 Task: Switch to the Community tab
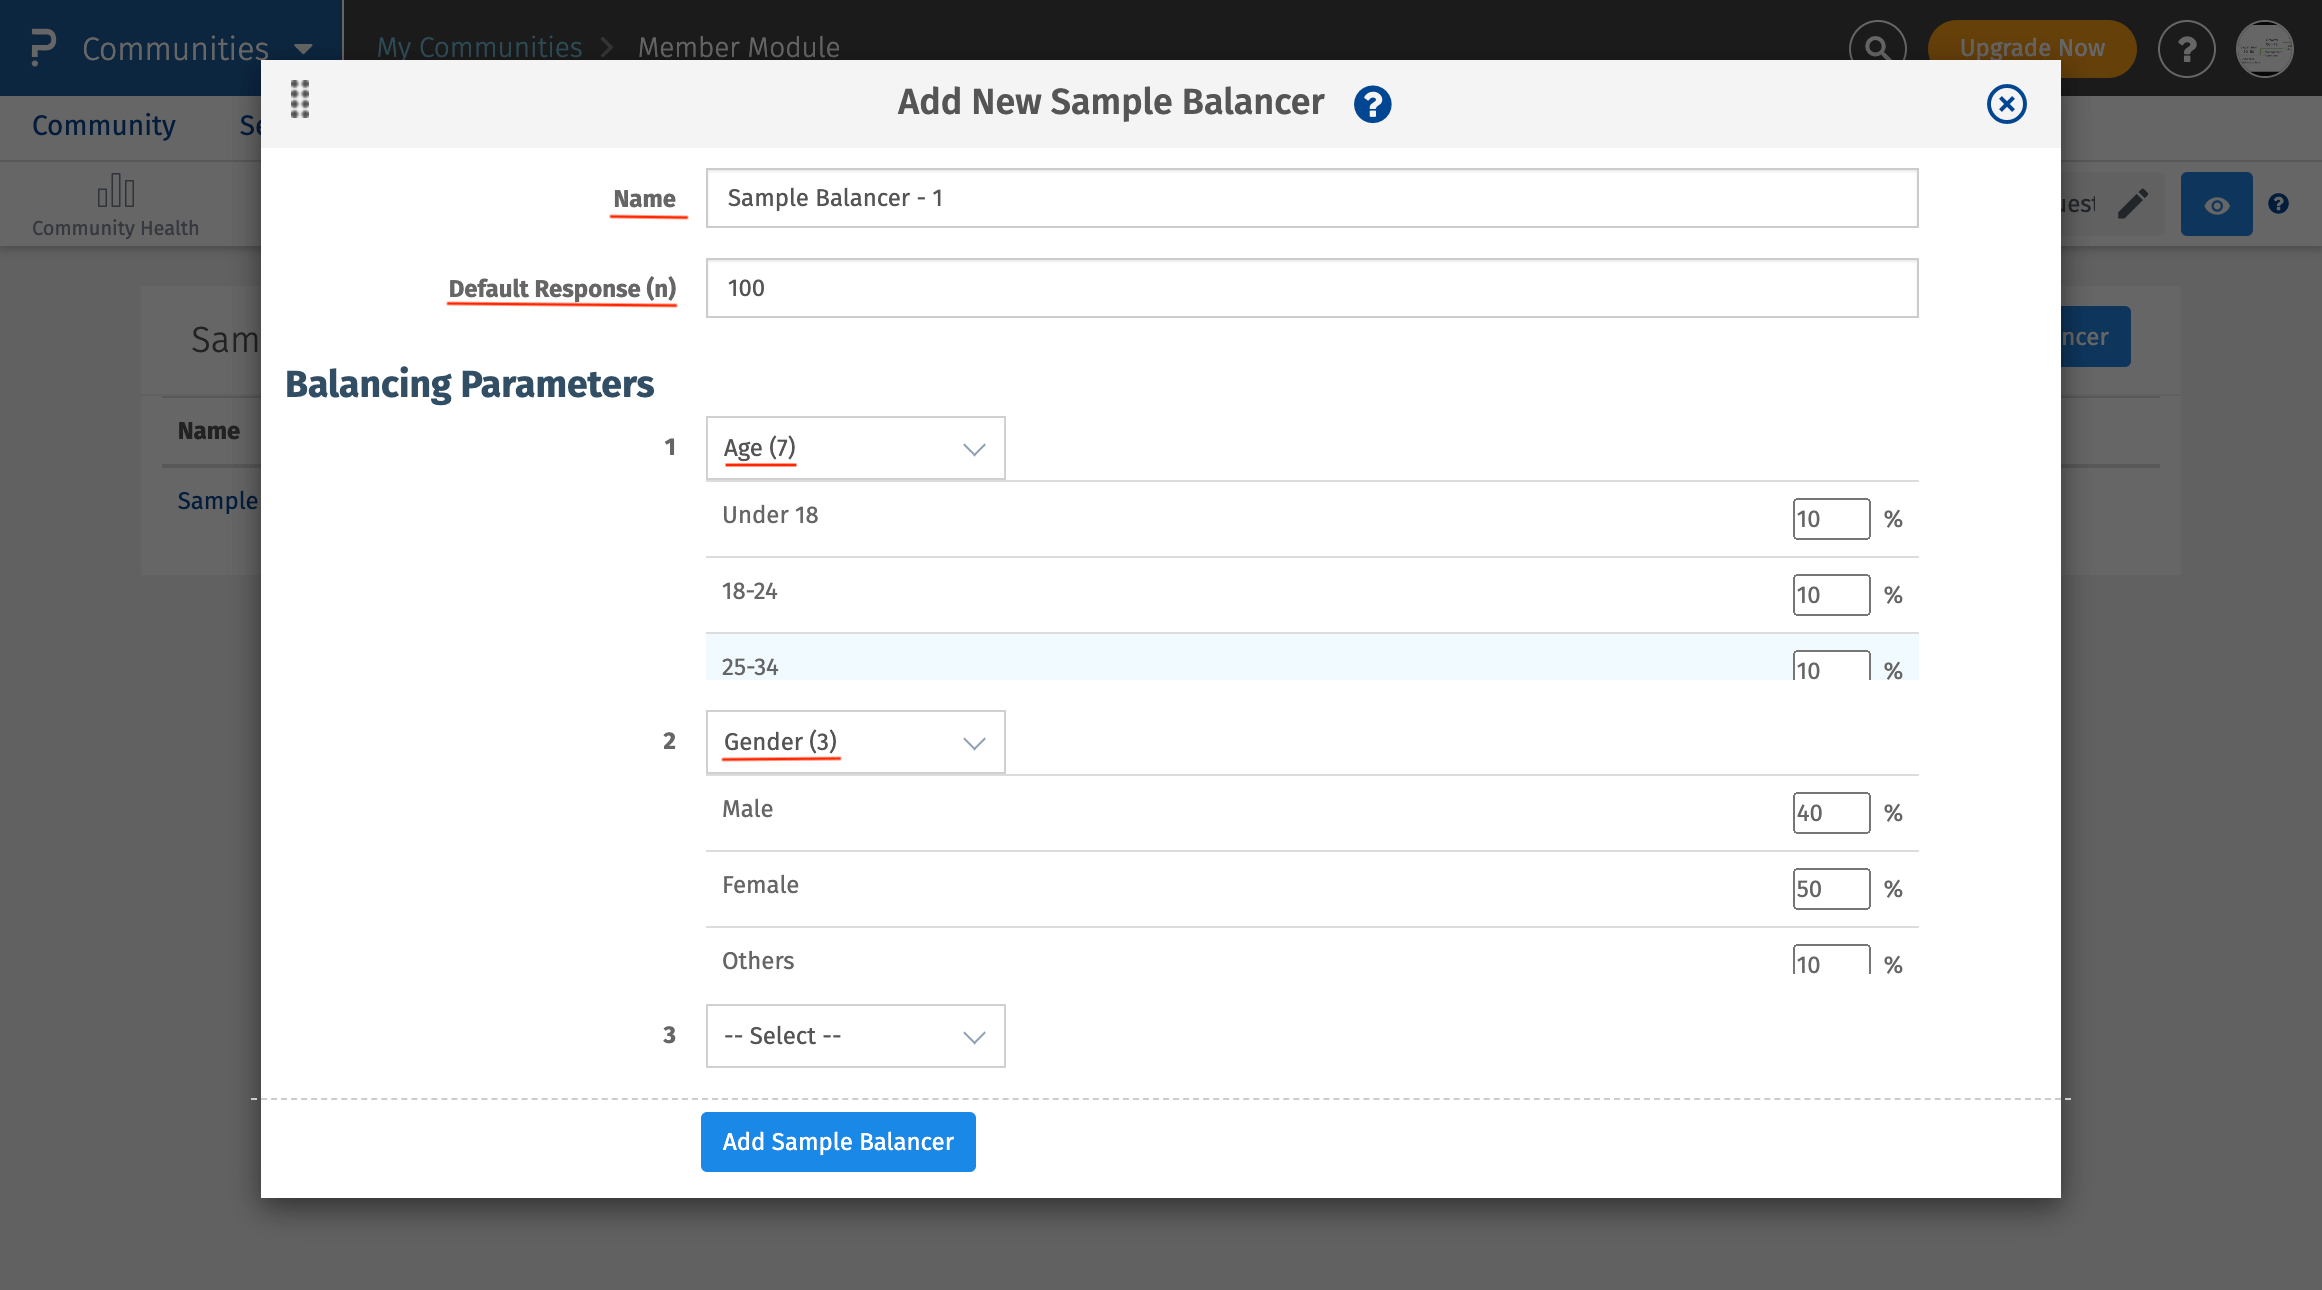tap(104, 126)
